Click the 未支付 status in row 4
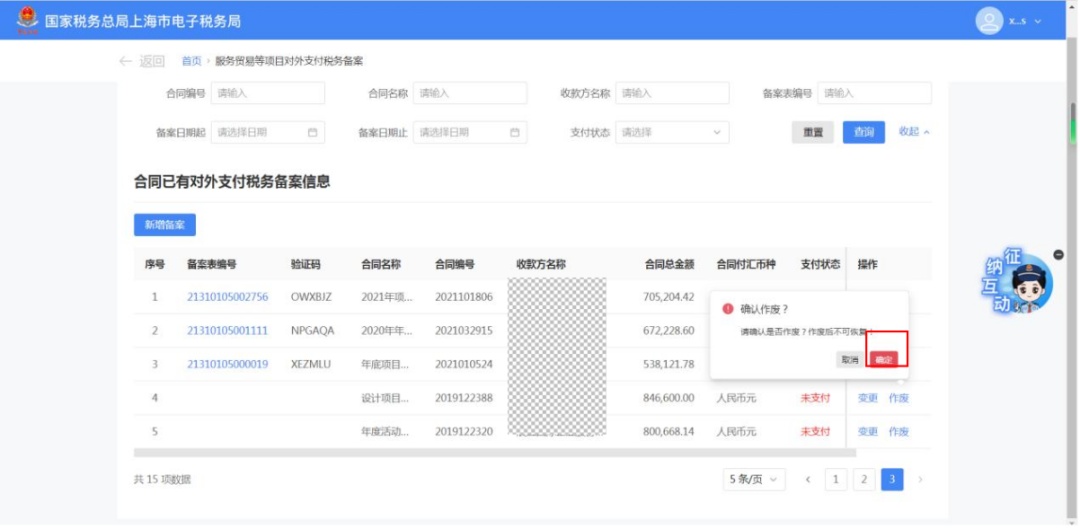Image resolution: width=1080 pixels, height=529 pixels. pyautogui.click(x=815, y=397)
